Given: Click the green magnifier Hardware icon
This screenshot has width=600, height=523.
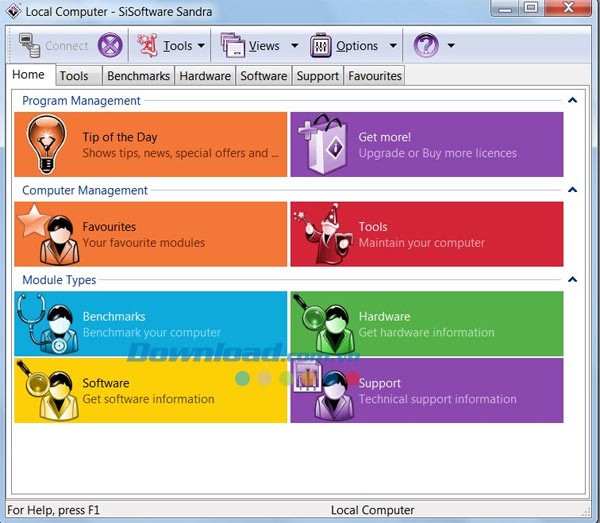Looking at the screenshot, I should (x=324, y=324).
